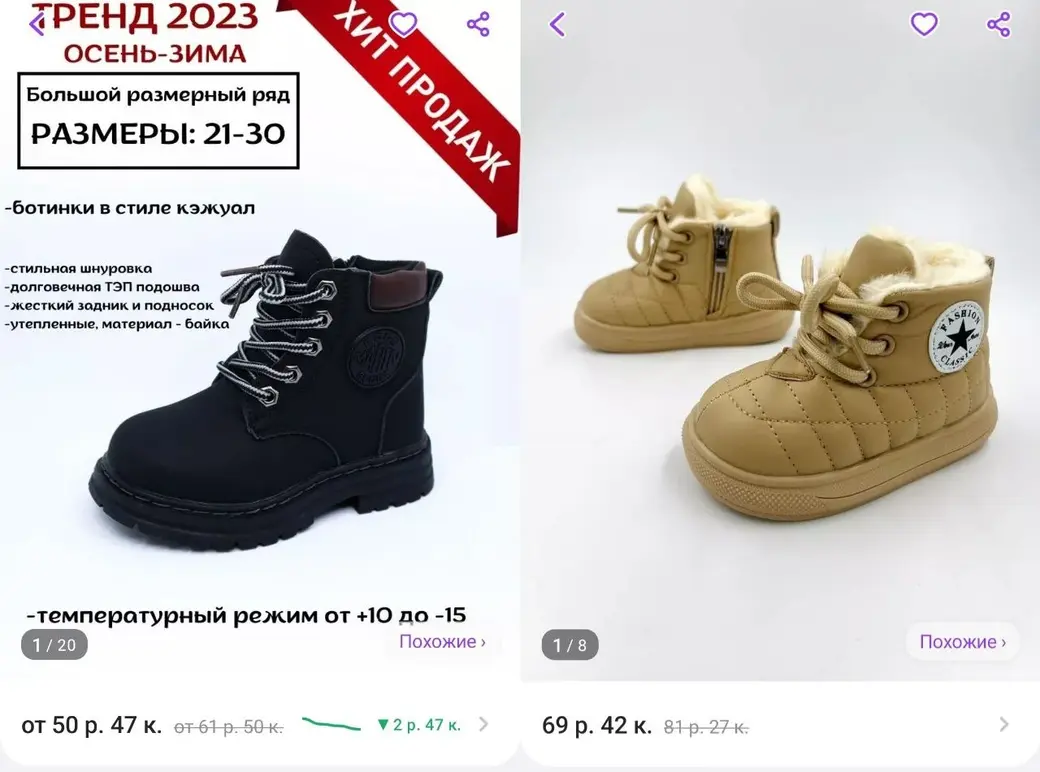Tap the 1 / 8 photo counter
The height and width of the screenshot is (772, 1040).
point(570,645)
